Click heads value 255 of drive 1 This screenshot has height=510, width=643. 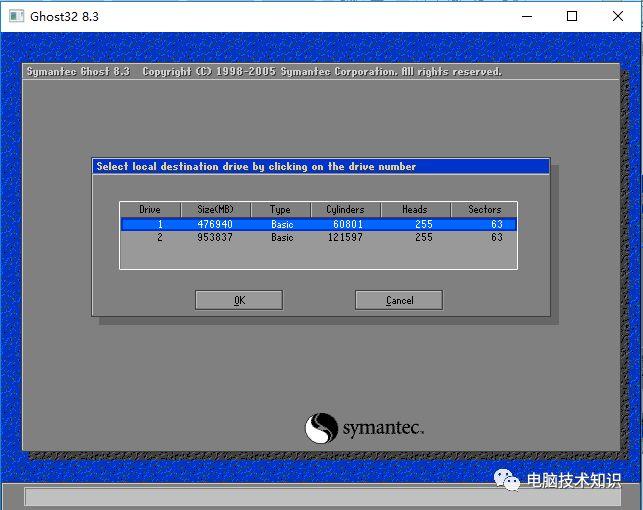pos(424,224)
